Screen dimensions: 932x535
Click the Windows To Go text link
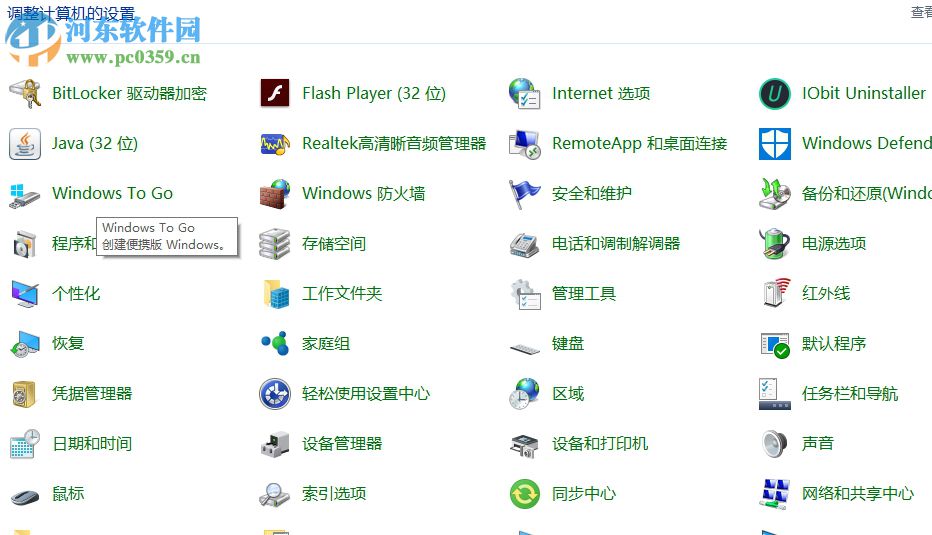(x=112, y=194)
